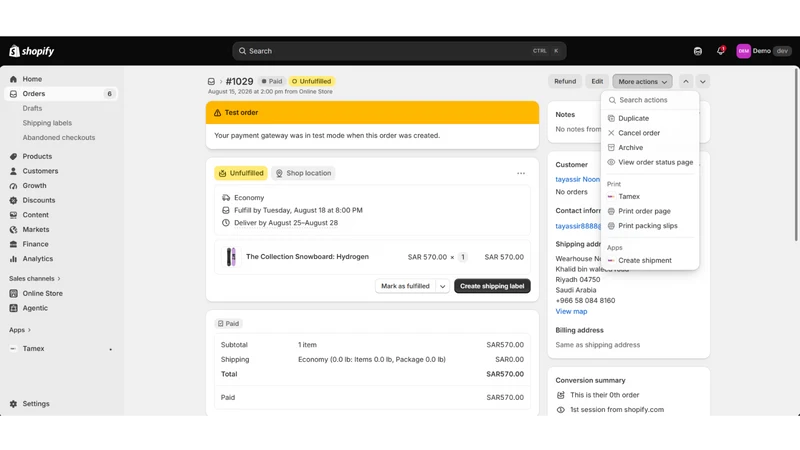Open Drafts under Orders

tap(32, 108)
